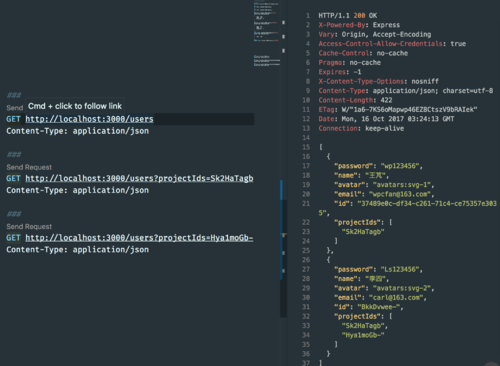
Task: Click the avatar "avatars:svg-2" line
Action: pos(384,288)
